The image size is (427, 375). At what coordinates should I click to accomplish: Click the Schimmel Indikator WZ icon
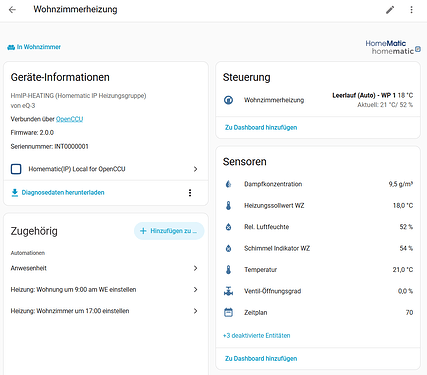(228, 248)
